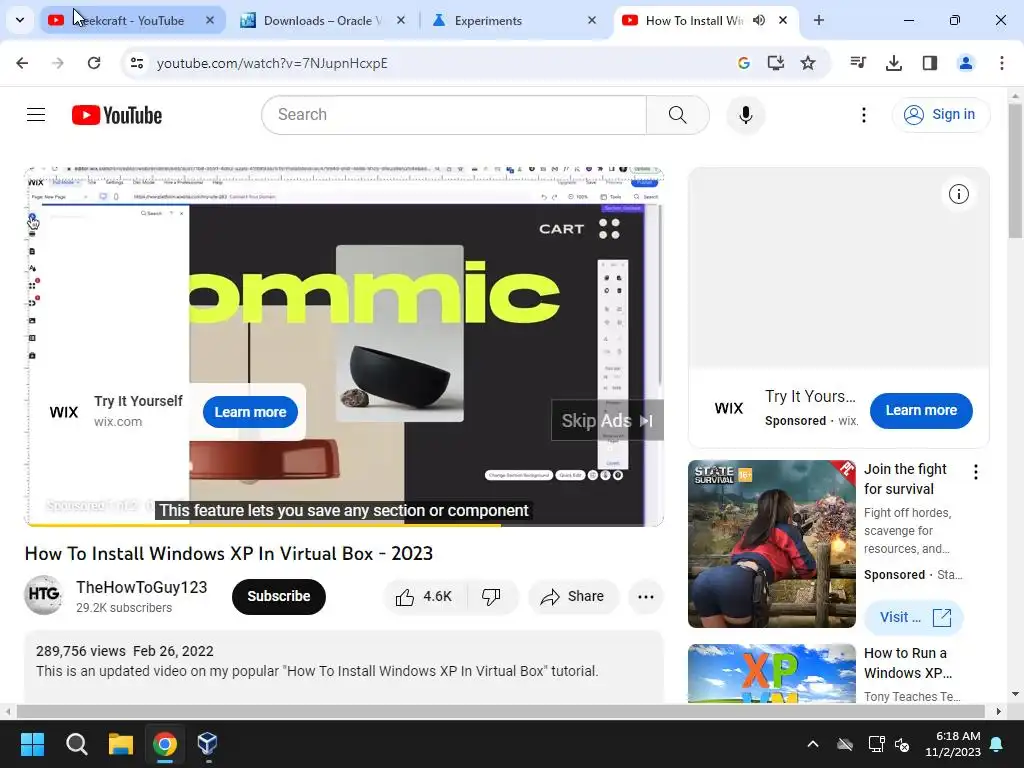Screen dimensions: 1024x768
Task: Go back to the previous page
Action: click(x=22, y=63)
